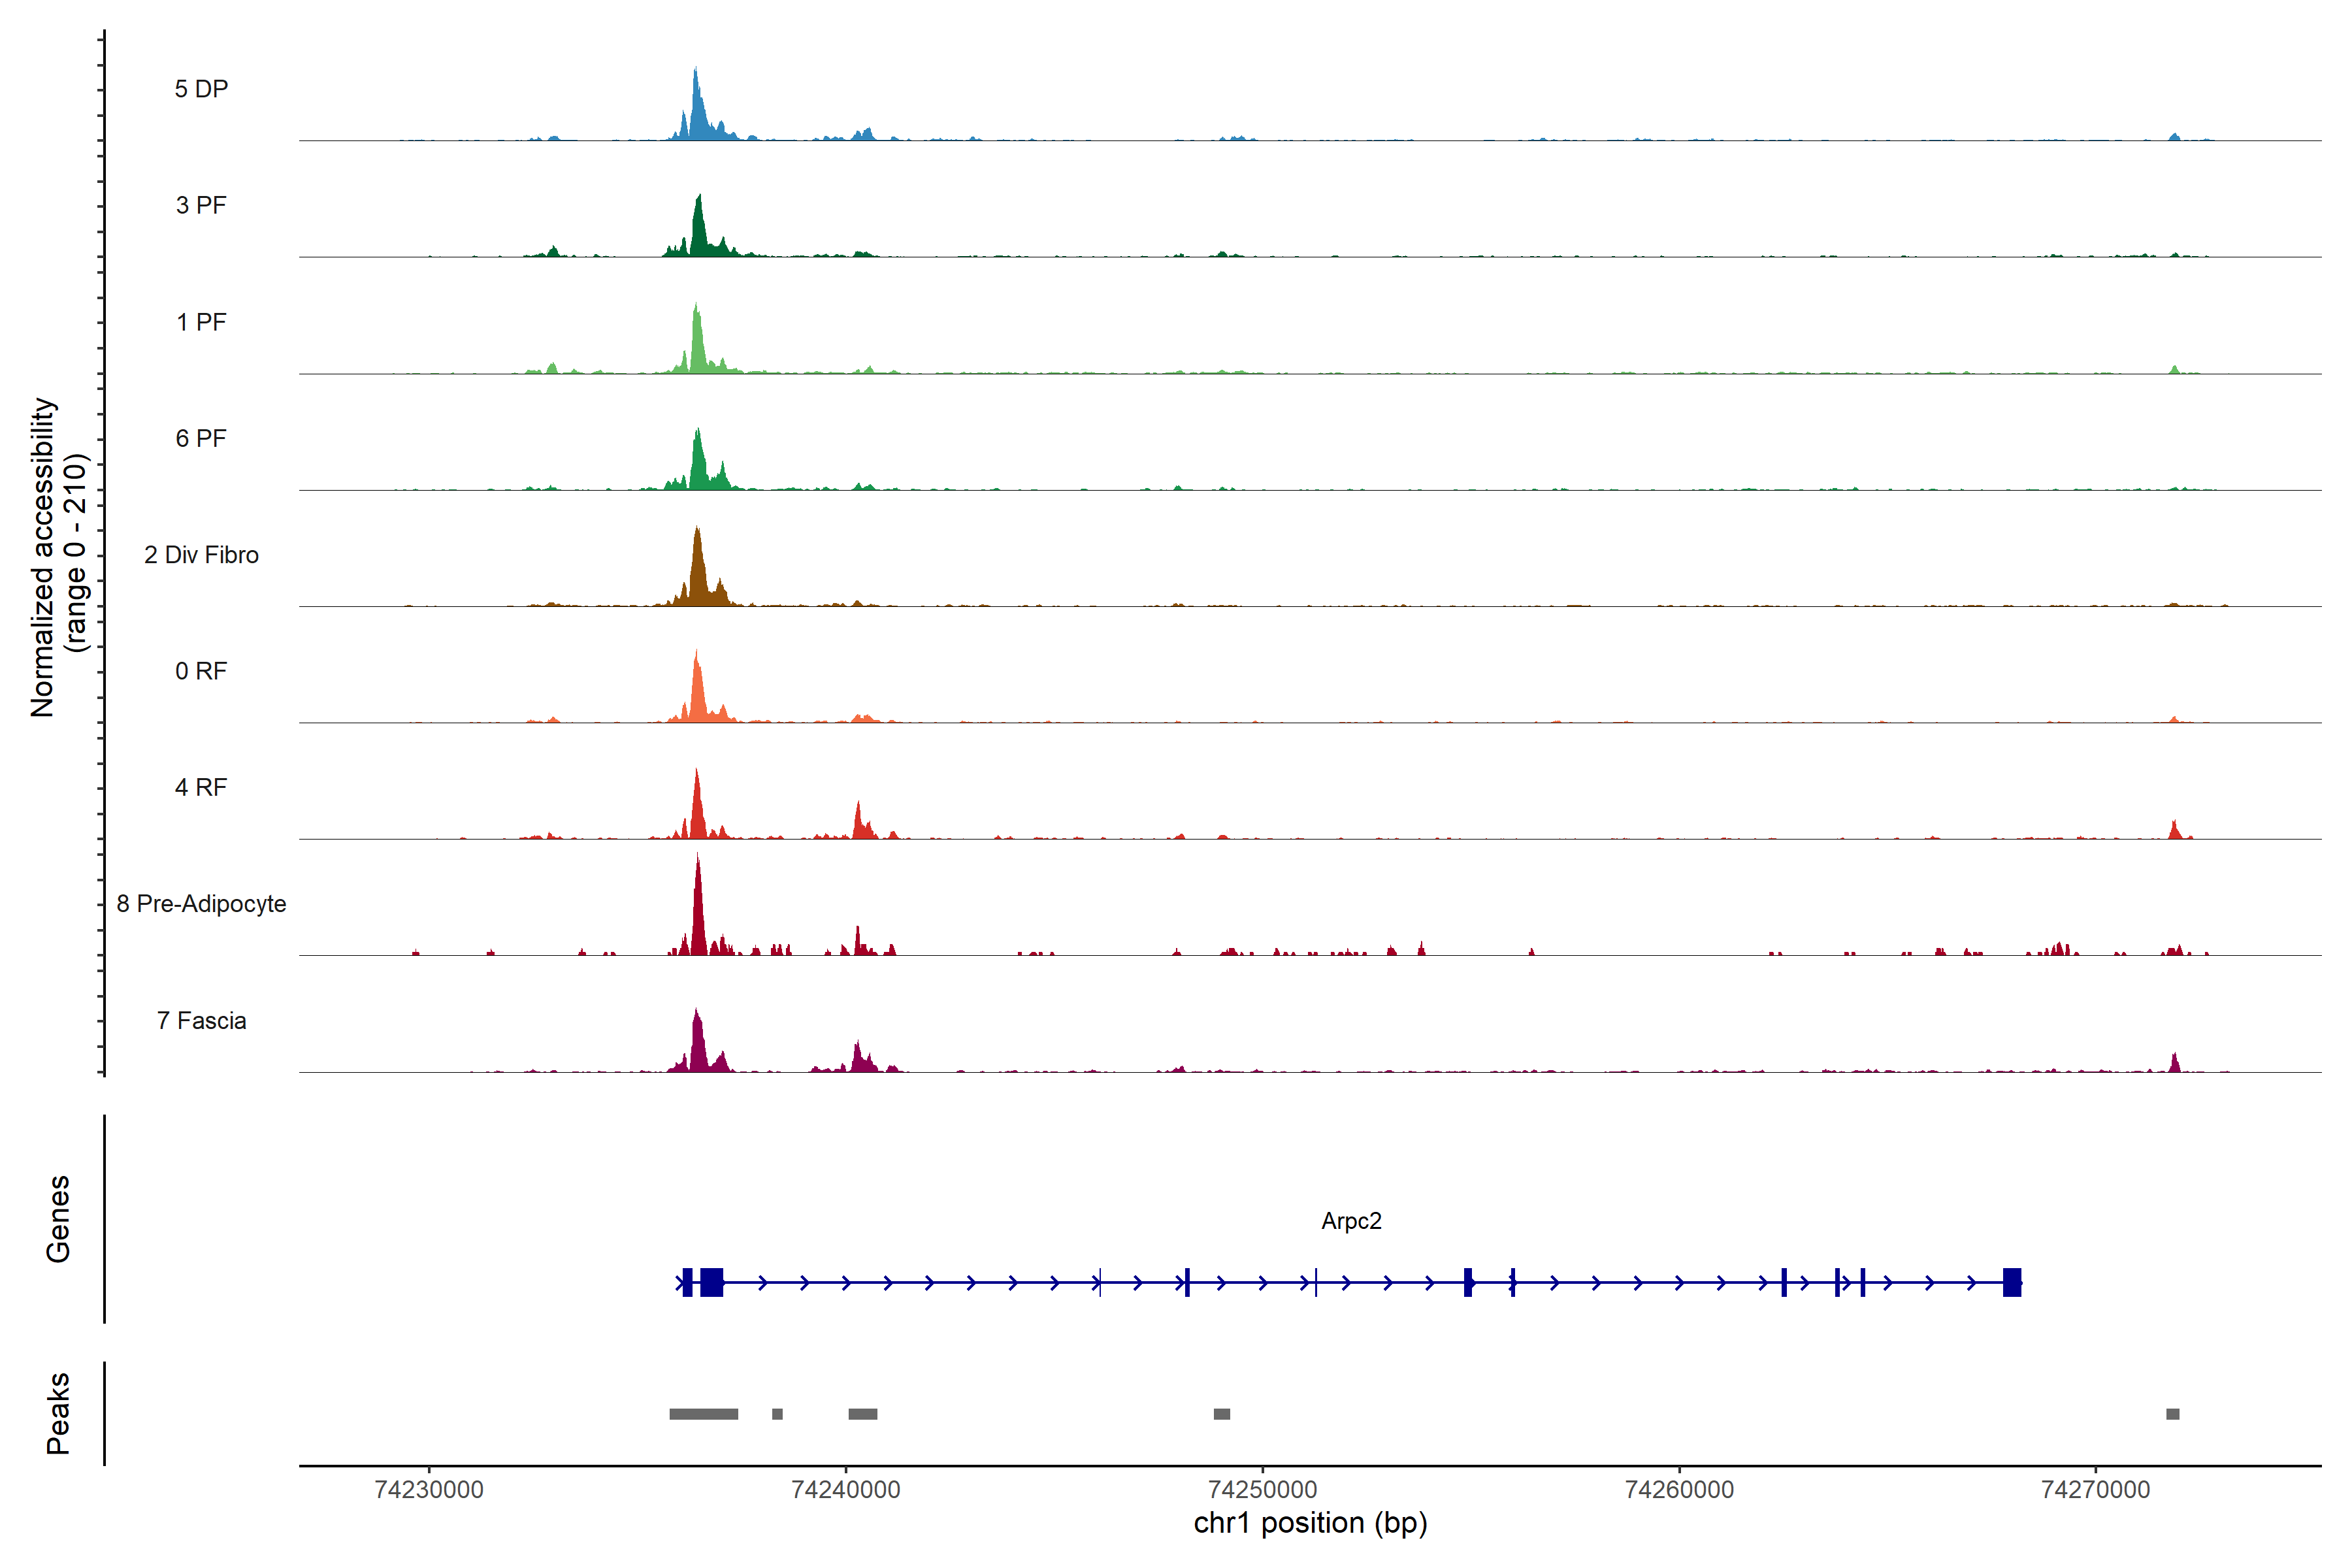Viewport: 2352px width, 1568px height.
Task: Click the peak marker near 74249000
Action: (x=1221, y=1414)
